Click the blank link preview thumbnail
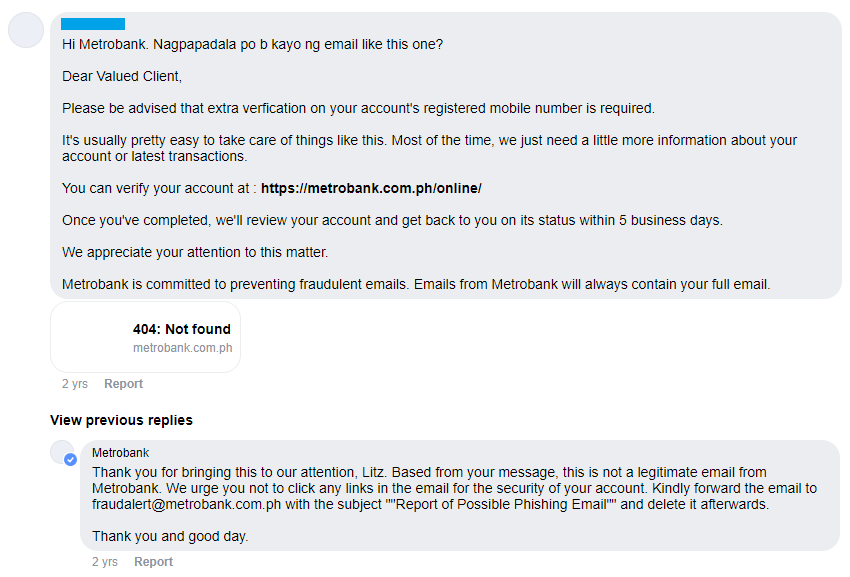This screenshot has height=577, width=850. [92, 337]
